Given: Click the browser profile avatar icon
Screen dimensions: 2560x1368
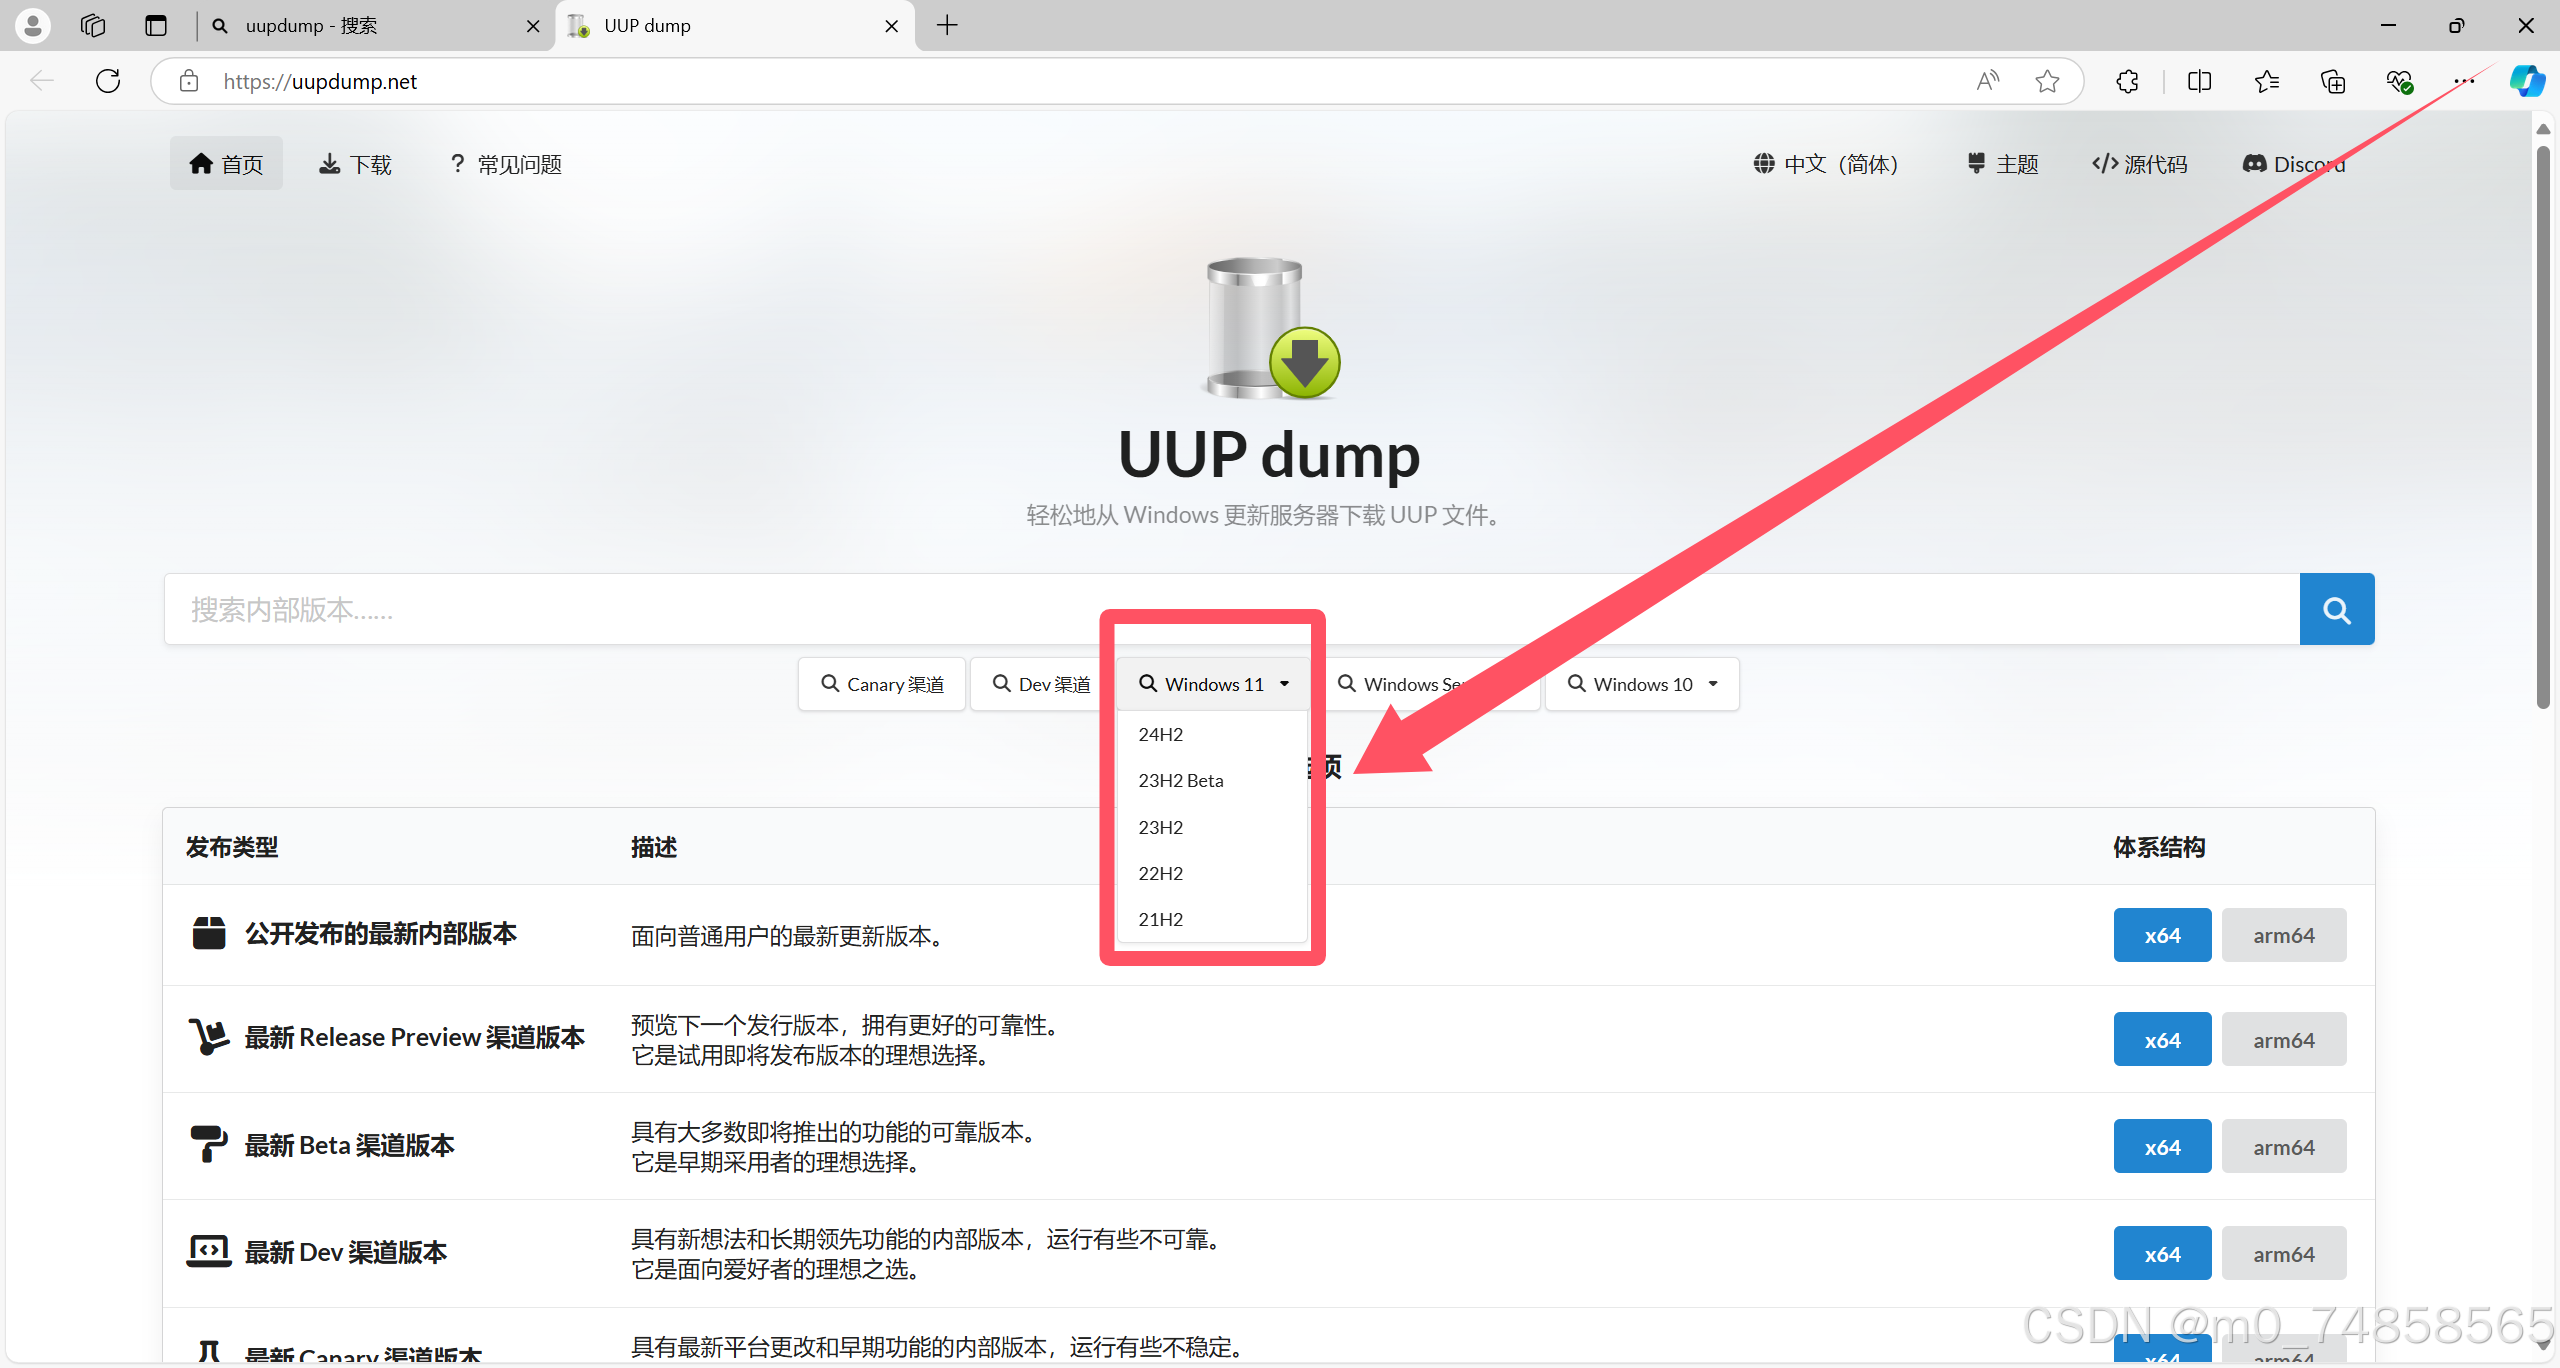Looking at the screenshot, I should [33, 26].
